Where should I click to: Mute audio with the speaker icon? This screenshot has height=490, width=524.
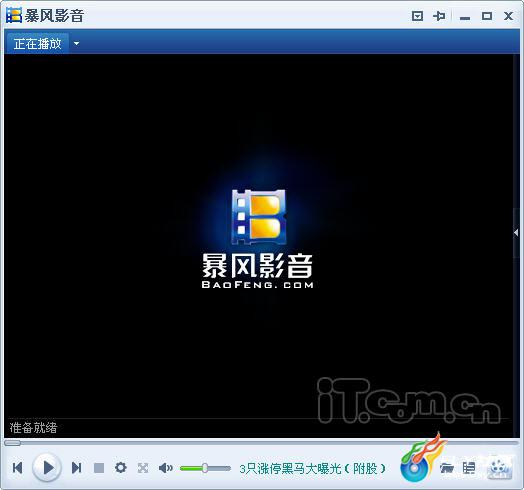[166, 468]
